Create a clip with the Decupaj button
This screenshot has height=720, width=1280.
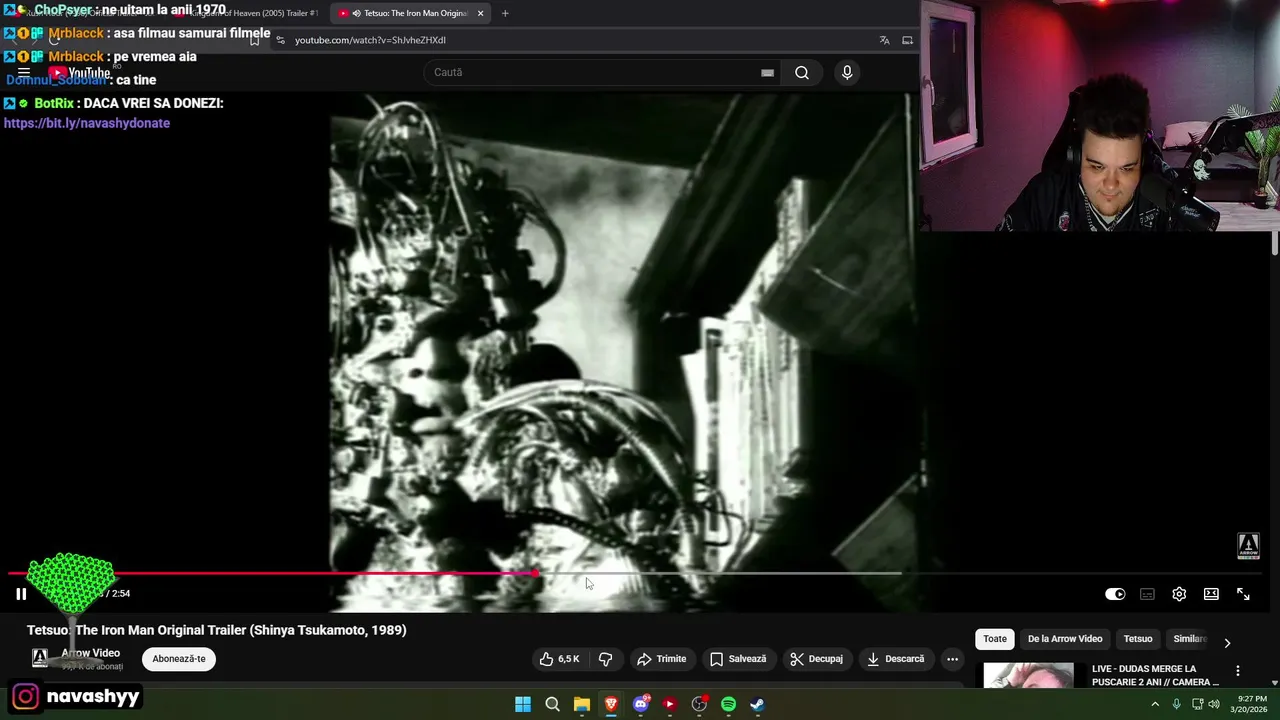[817, 659]
